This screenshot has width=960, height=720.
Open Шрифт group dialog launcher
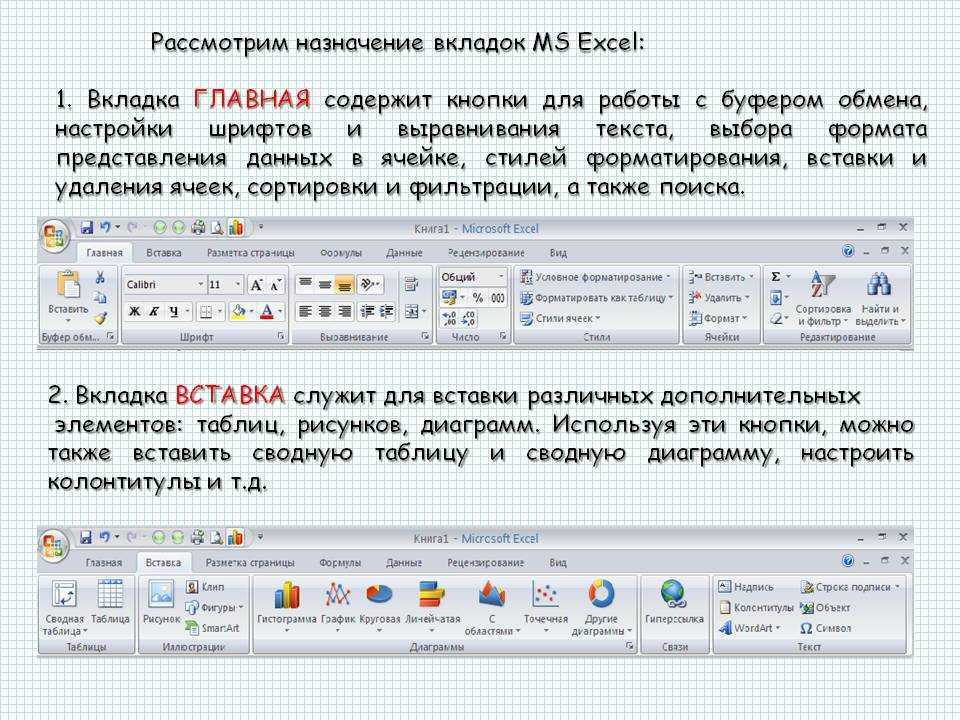coord(281,336)
